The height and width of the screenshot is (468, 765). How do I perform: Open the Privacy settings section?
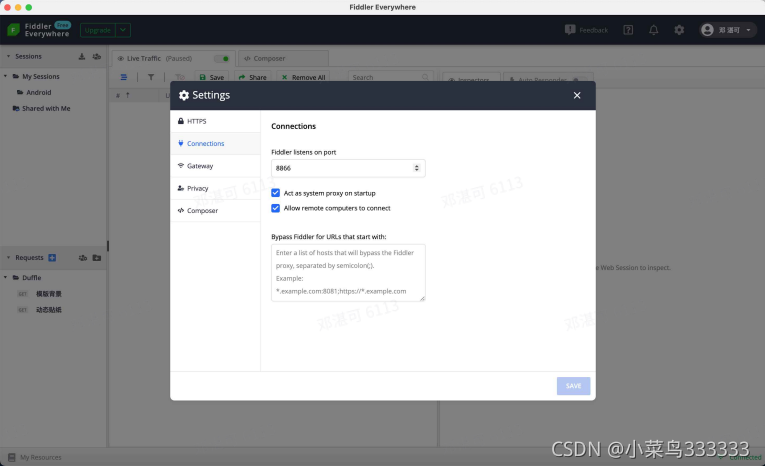215,188
